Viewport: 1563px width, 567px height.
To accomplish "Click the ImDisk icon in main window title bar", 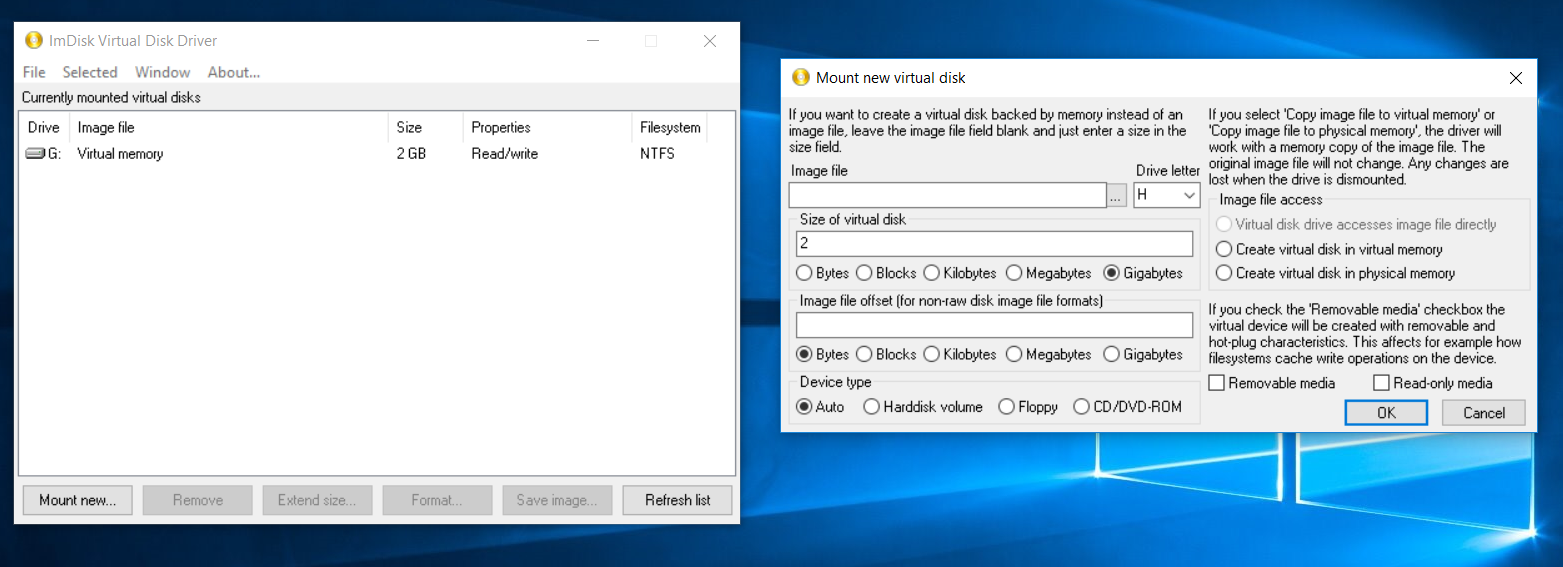I will [x=33, y=41].
